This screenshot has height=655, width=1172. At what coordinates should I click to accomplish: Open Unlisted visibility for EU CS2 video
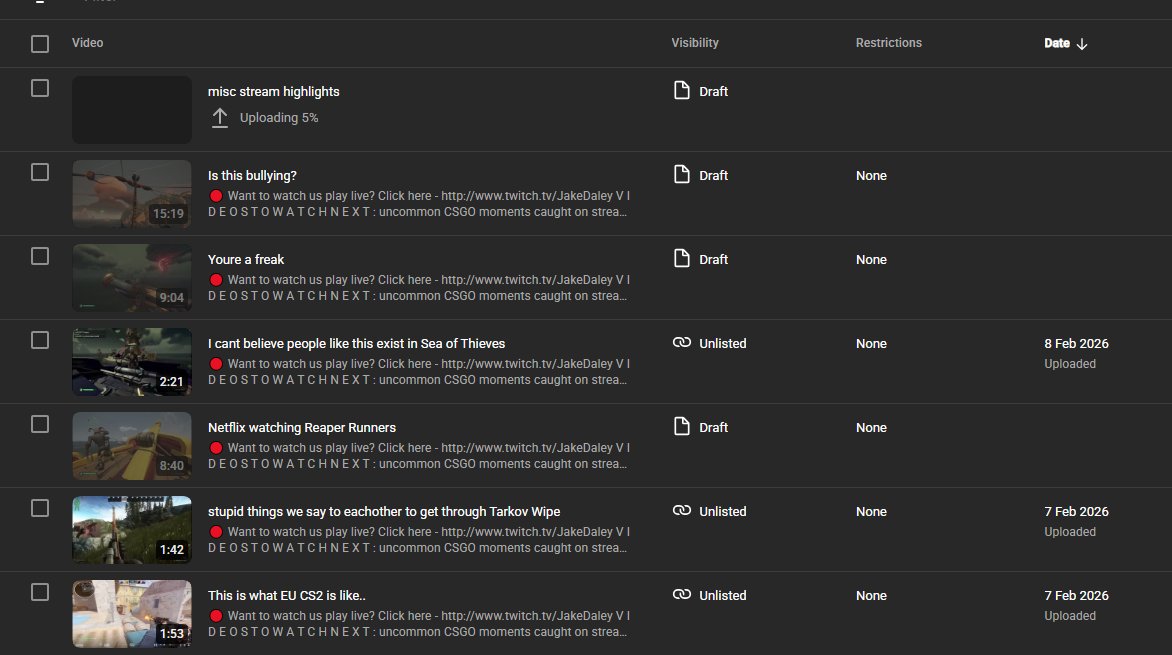click(723, 595)
